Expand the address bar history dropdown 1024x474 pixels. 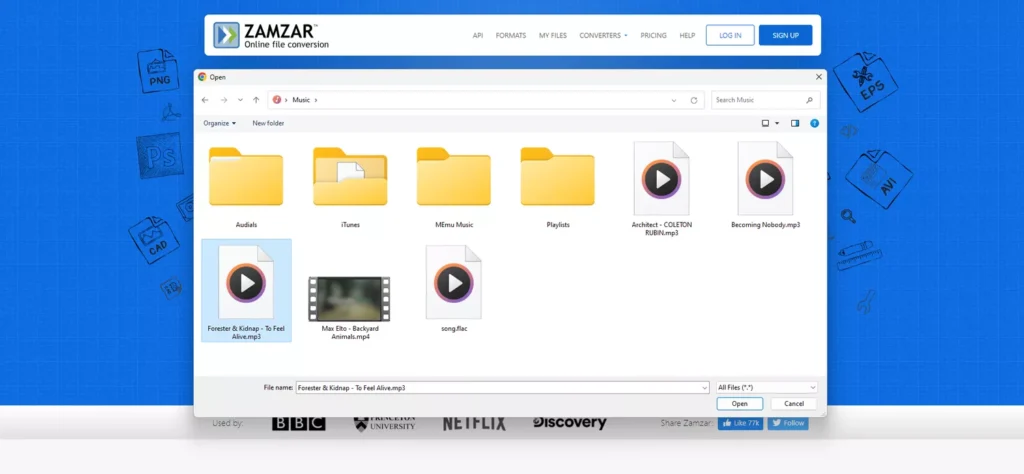tap(673, 100)
